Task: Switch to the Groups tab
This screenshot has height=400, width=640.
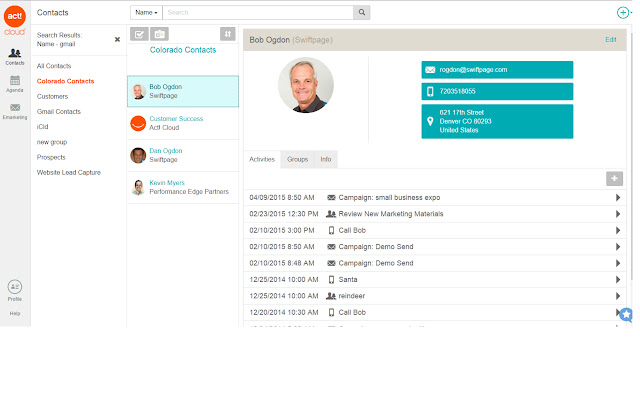Action: (x=298, y=159)
